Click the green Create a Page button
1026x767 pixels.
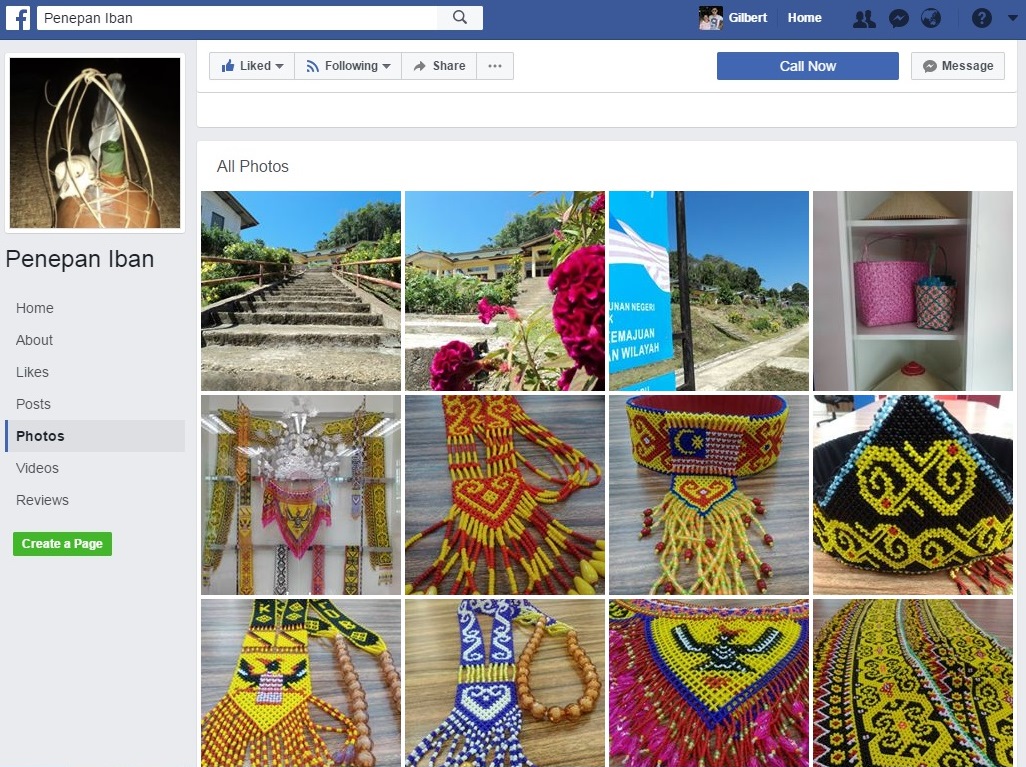pyautogui.click(x=62, y=544)
